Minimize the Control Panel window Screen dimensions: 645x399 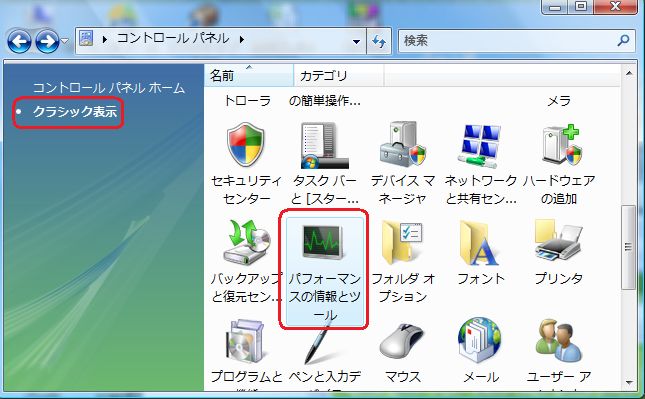tap(555, 7)
